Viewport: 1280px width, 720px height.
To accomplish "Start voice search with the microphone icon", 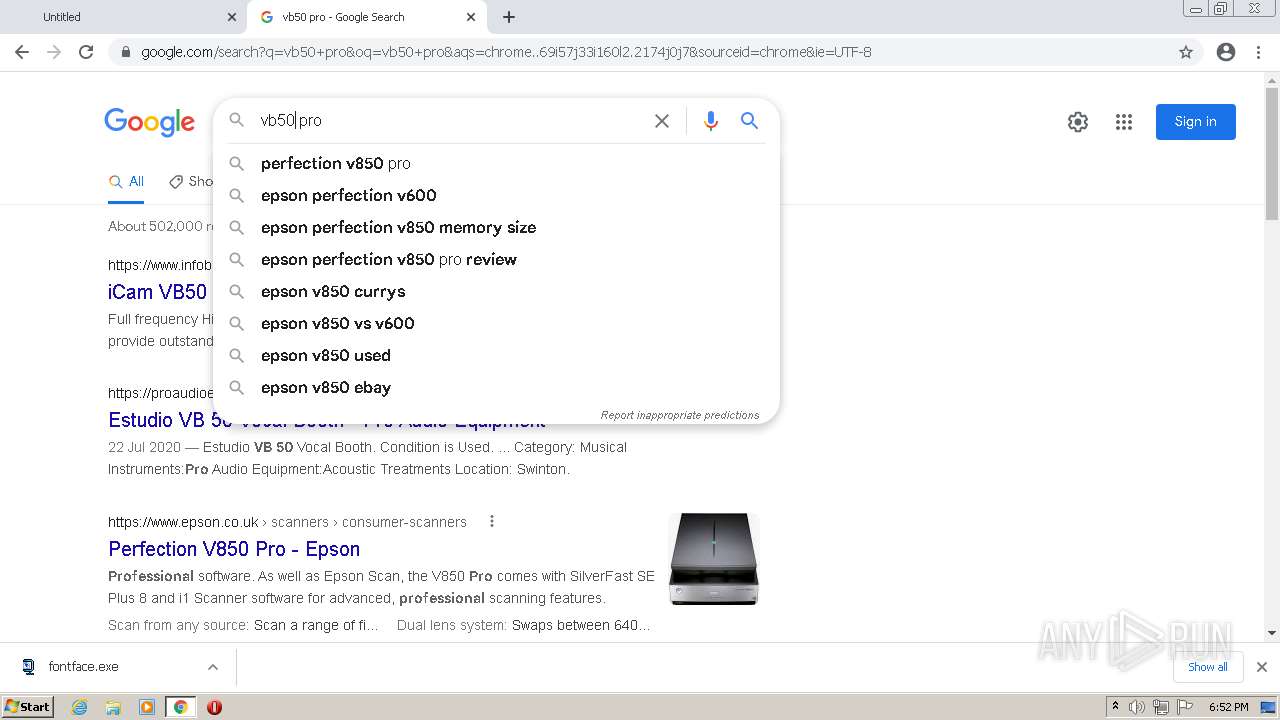I will coord(711,121).
